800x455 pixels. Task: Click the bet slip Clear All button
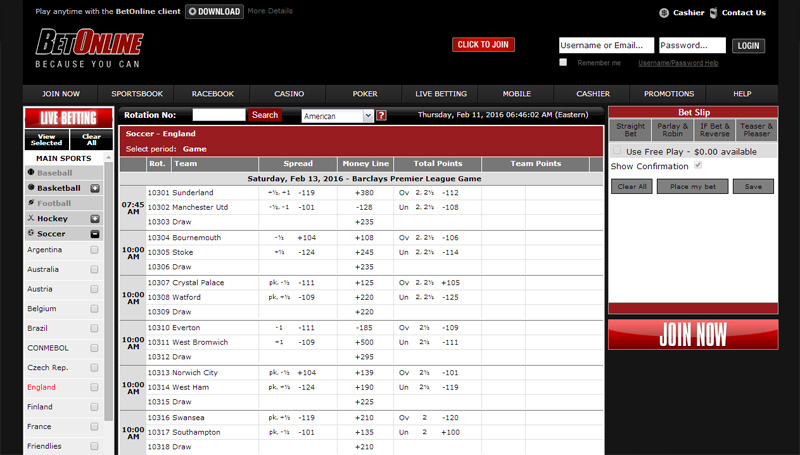(x=632, y=186)
